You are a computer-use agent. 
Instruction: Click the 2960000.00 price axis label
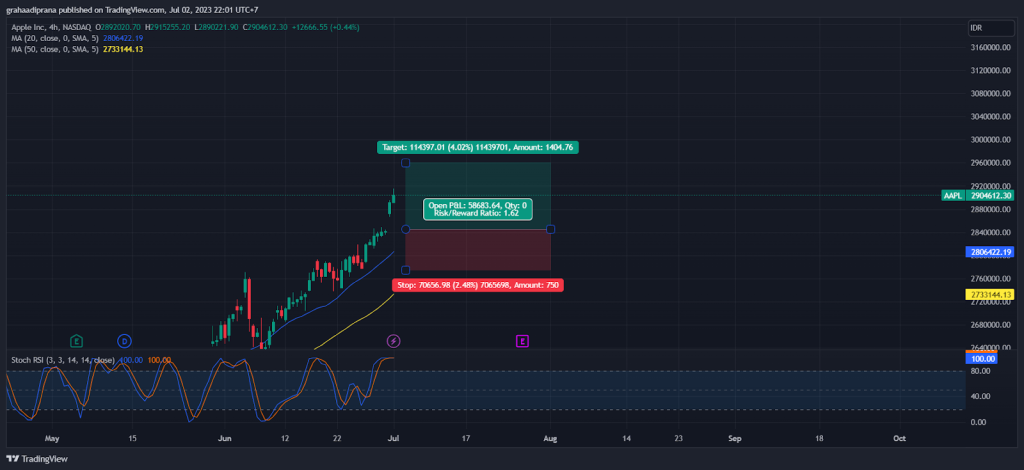click(993, 163)
